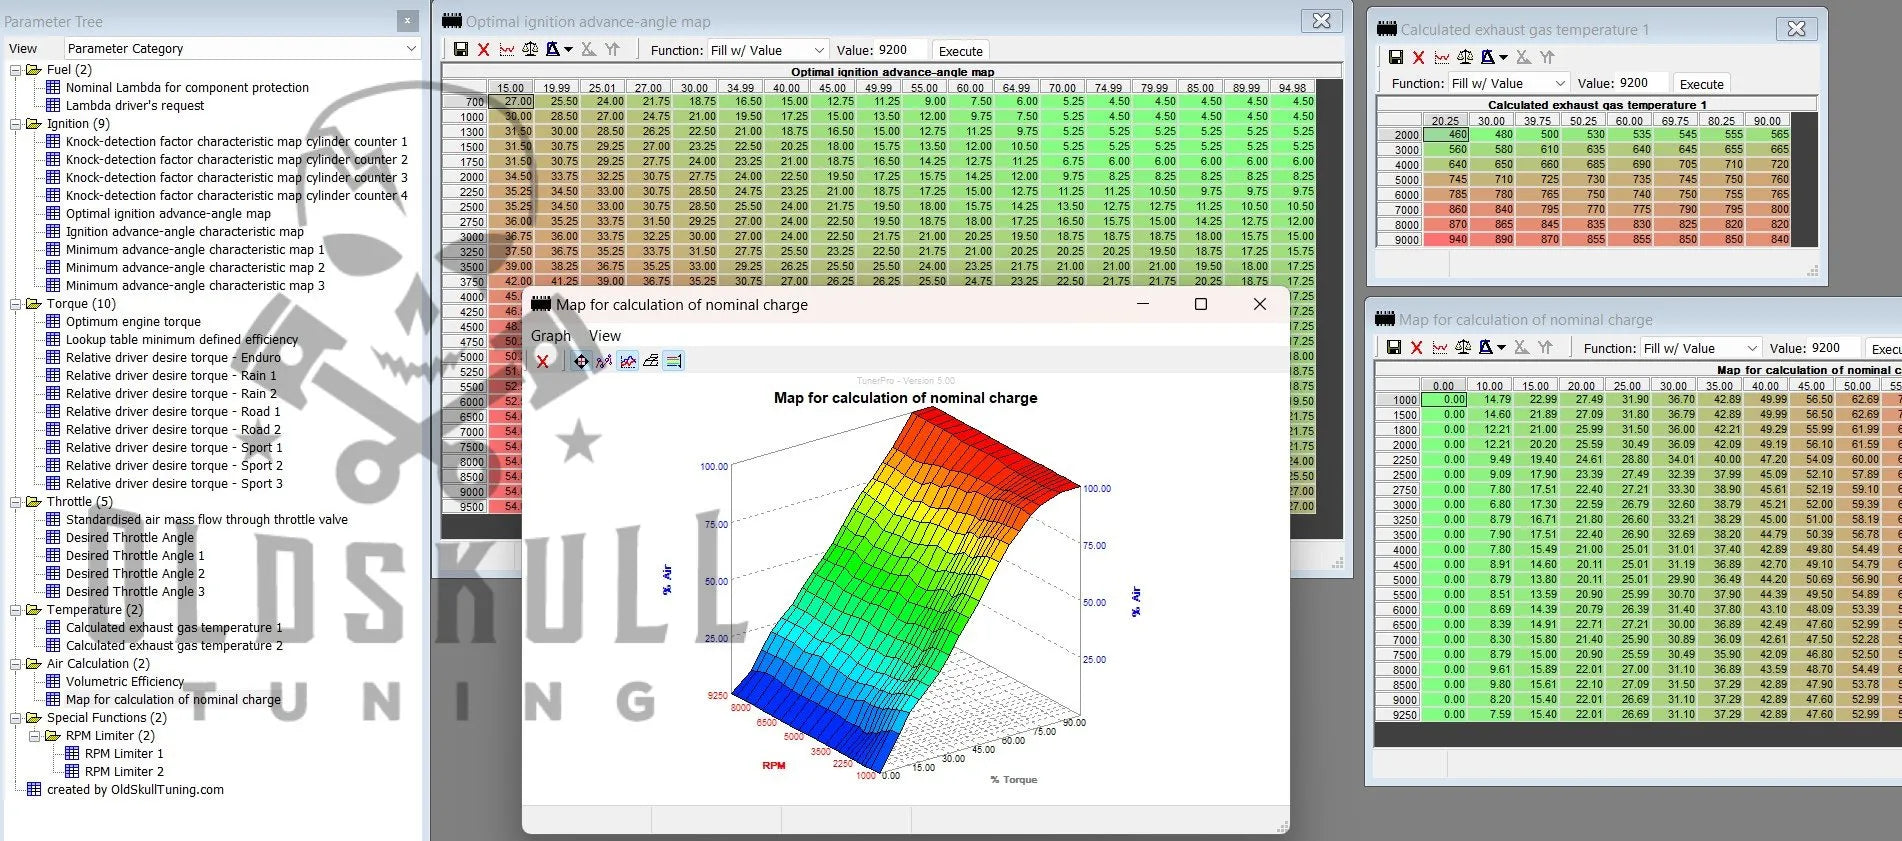This screenshot has width=1902, height=841.
Task: Click the stacked layers icon in graph toolbar
Action: (651, 361)
